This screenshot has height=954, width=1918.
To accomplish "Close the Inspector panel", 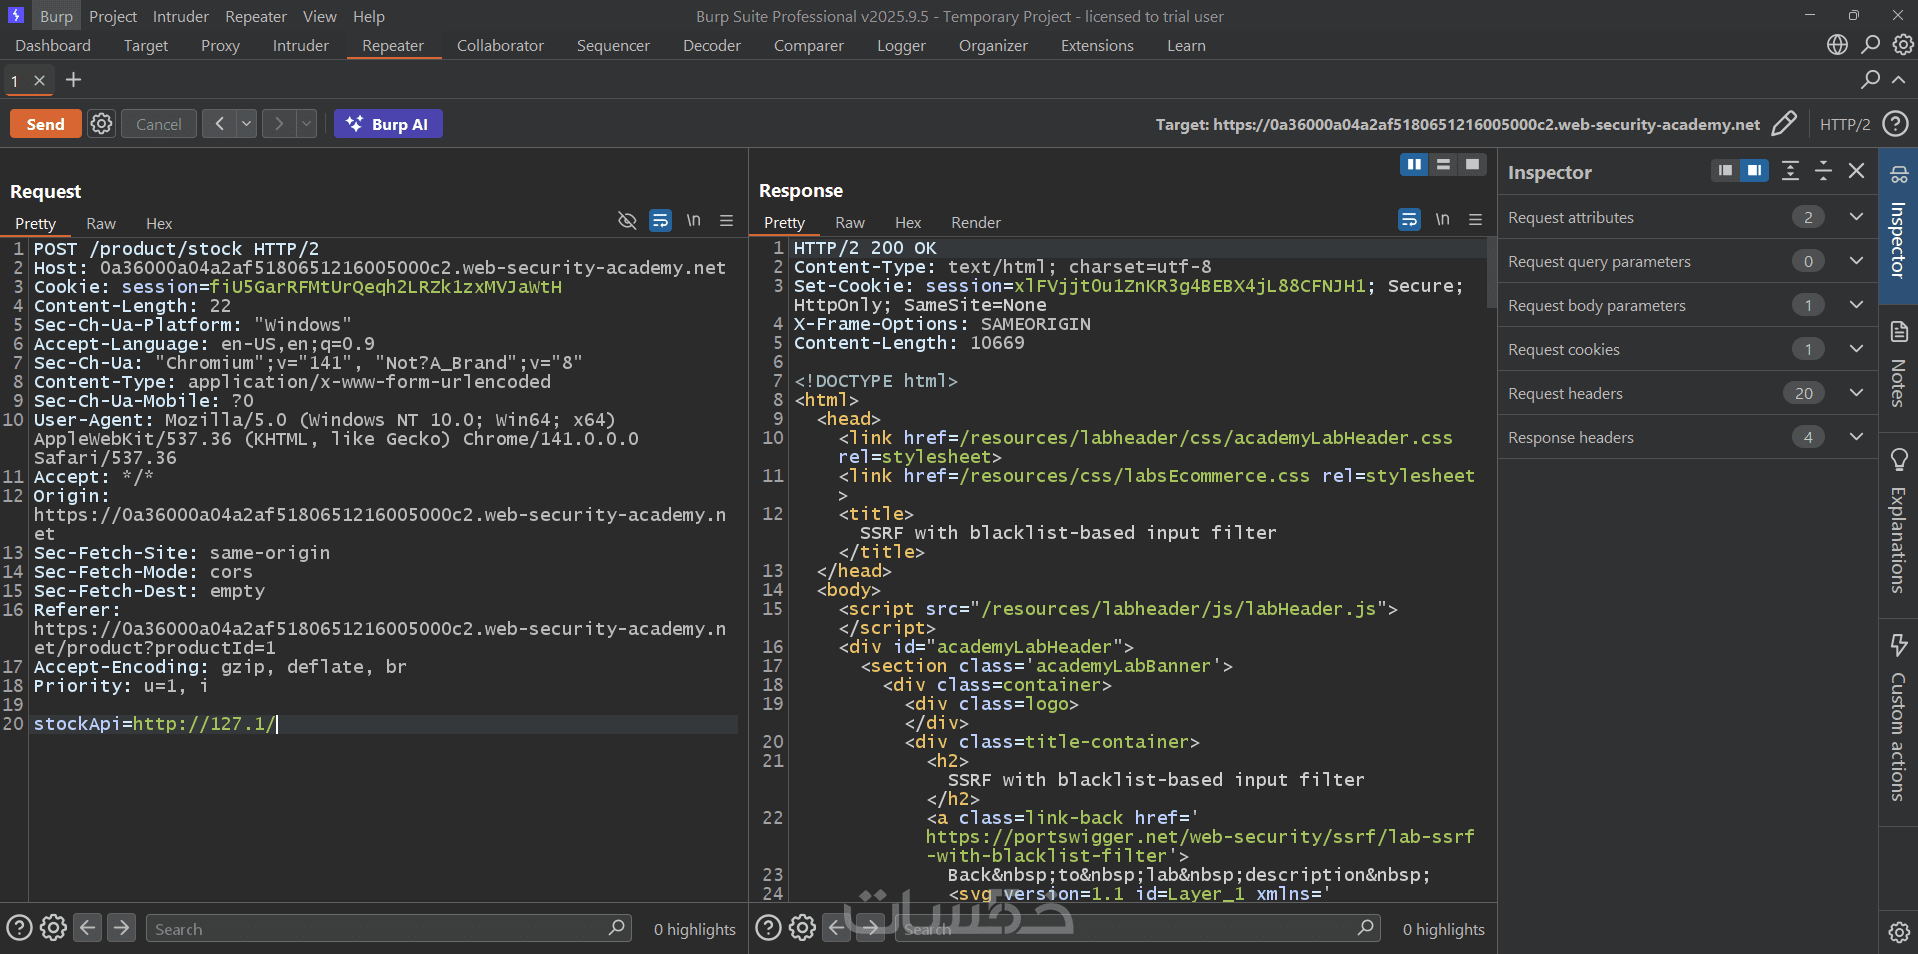I will (1856, 171).
